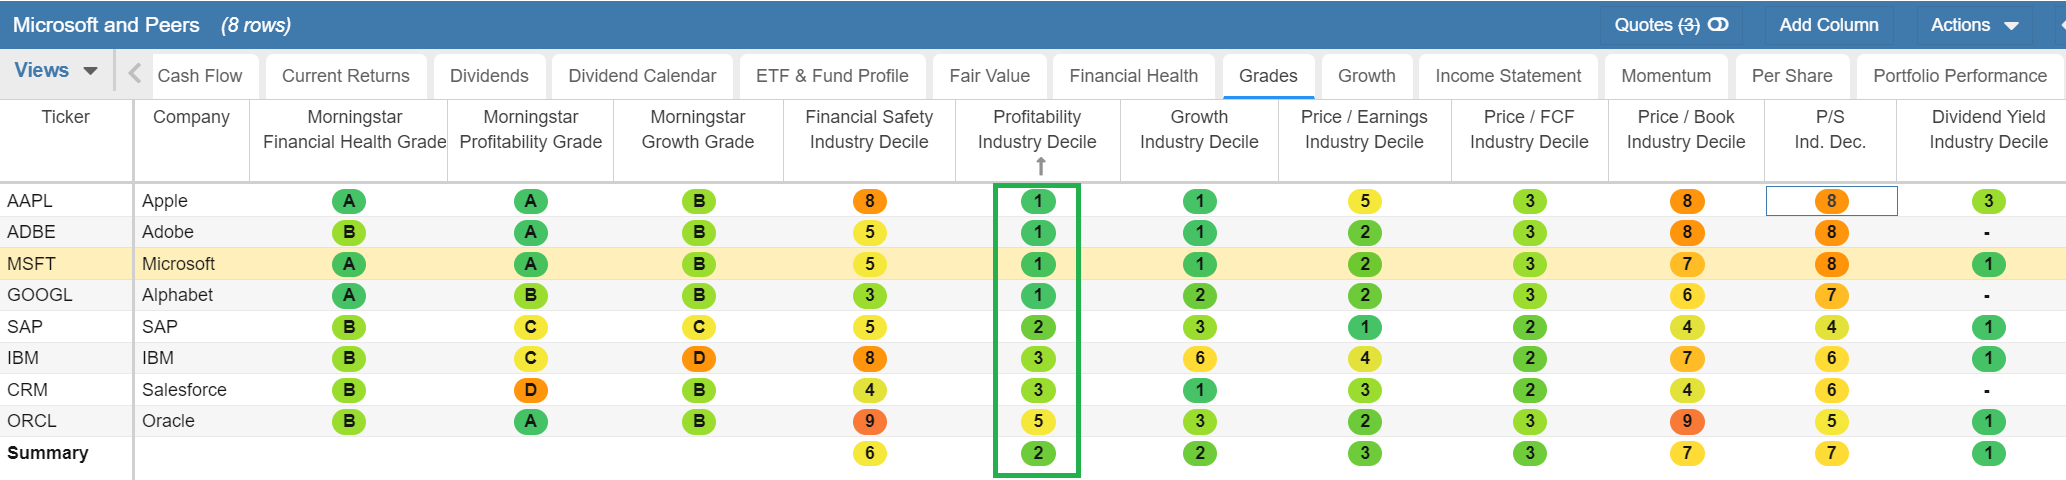Viewport: 2066px width, 480px height.
Task: Switch to the Momentum tab
Action: click(1666, 76)
